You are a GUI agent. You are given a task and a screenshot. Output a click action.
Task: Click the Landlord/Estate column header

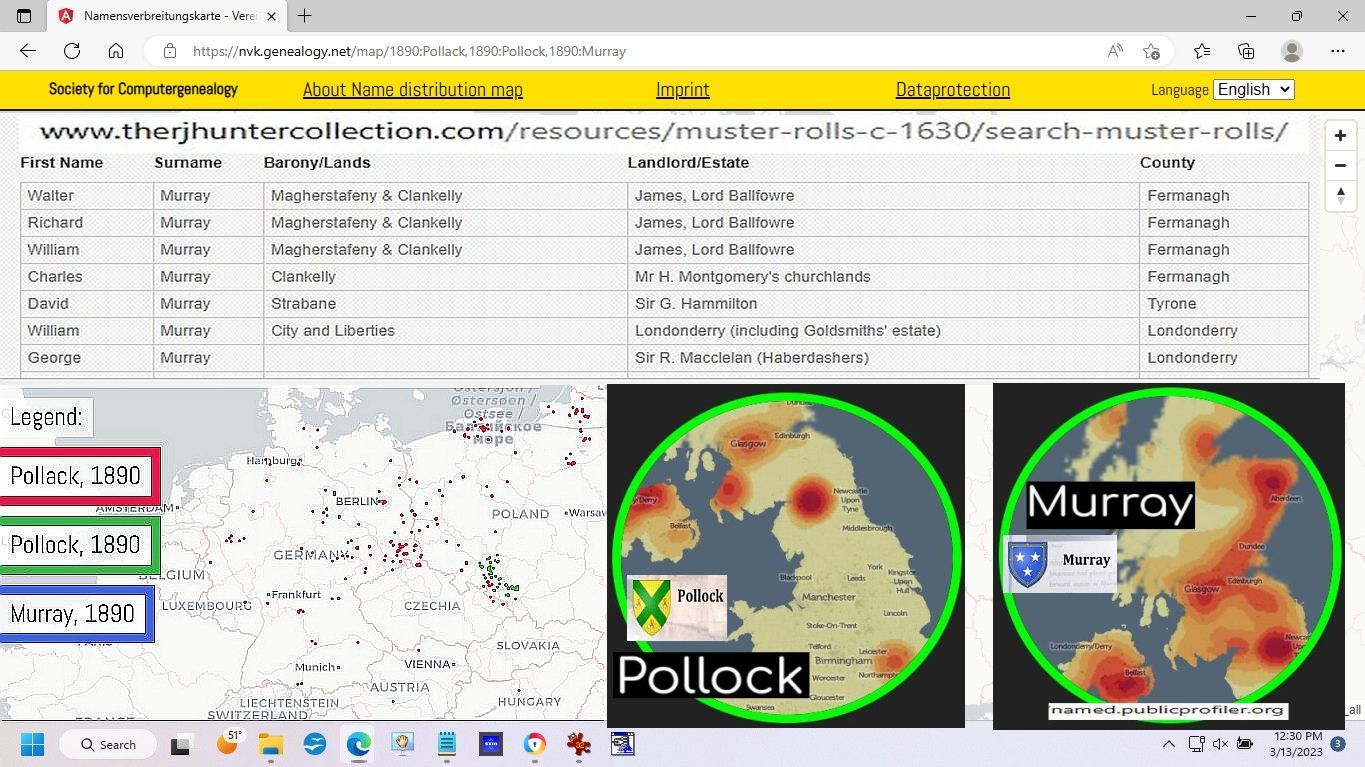pyautogui.click(x=688, y=162)
